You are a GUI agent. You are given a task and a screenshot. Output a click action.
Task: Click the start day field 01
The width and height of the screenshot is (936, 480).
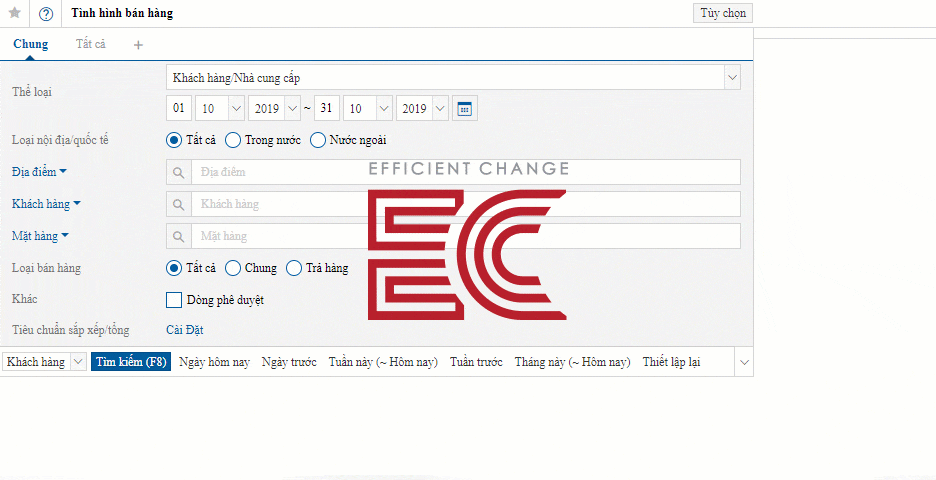tap(178, 109)
